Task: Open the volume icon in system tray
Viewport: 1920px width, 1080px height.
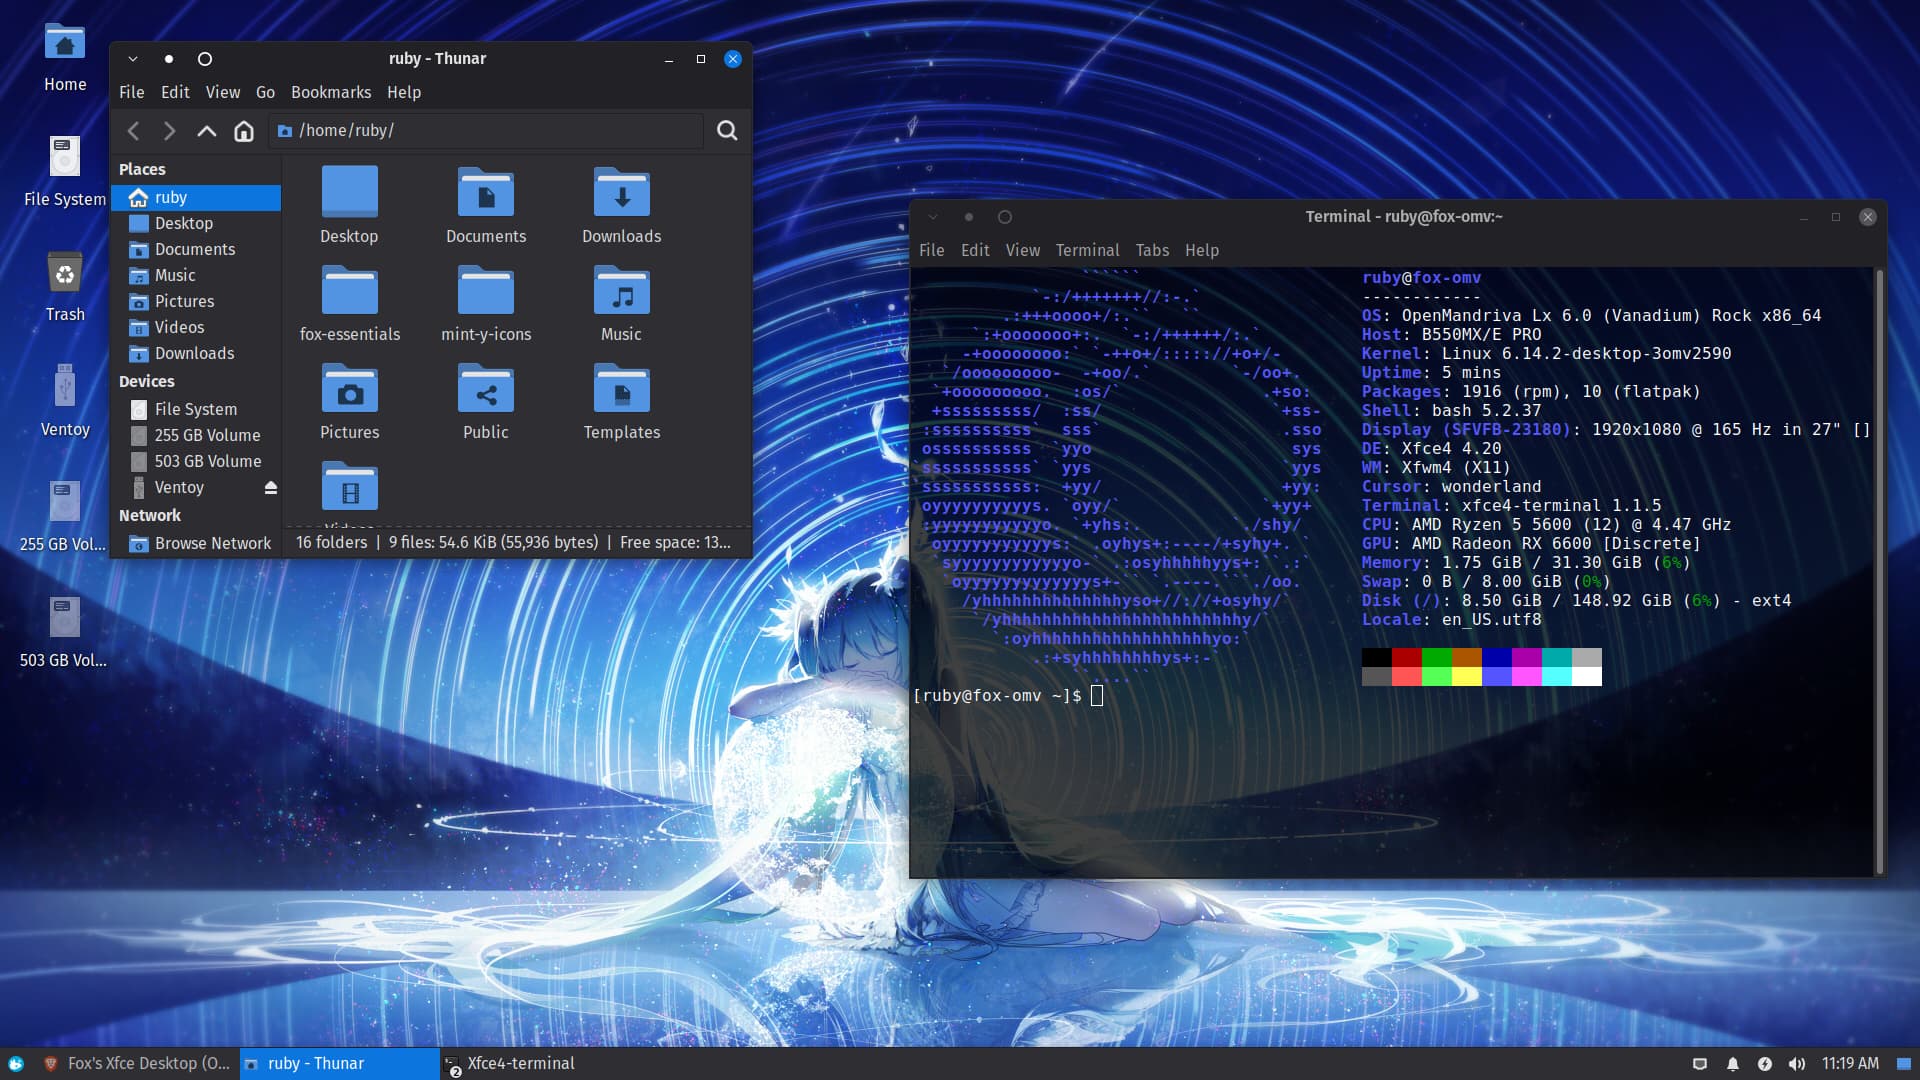Action: click(x=1797, y=1064)
